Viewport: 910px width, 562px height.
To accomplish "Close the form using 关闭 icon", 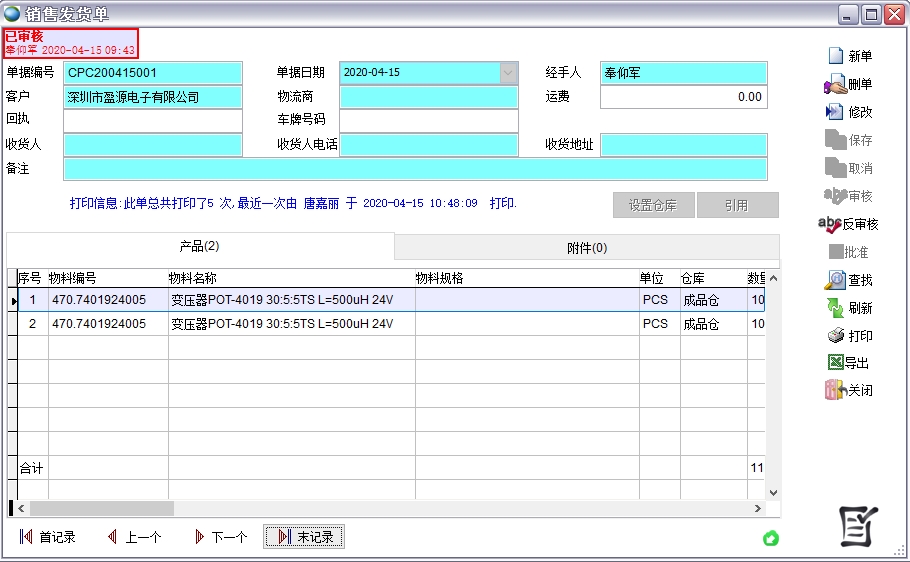I will click(x=835, y=391).
